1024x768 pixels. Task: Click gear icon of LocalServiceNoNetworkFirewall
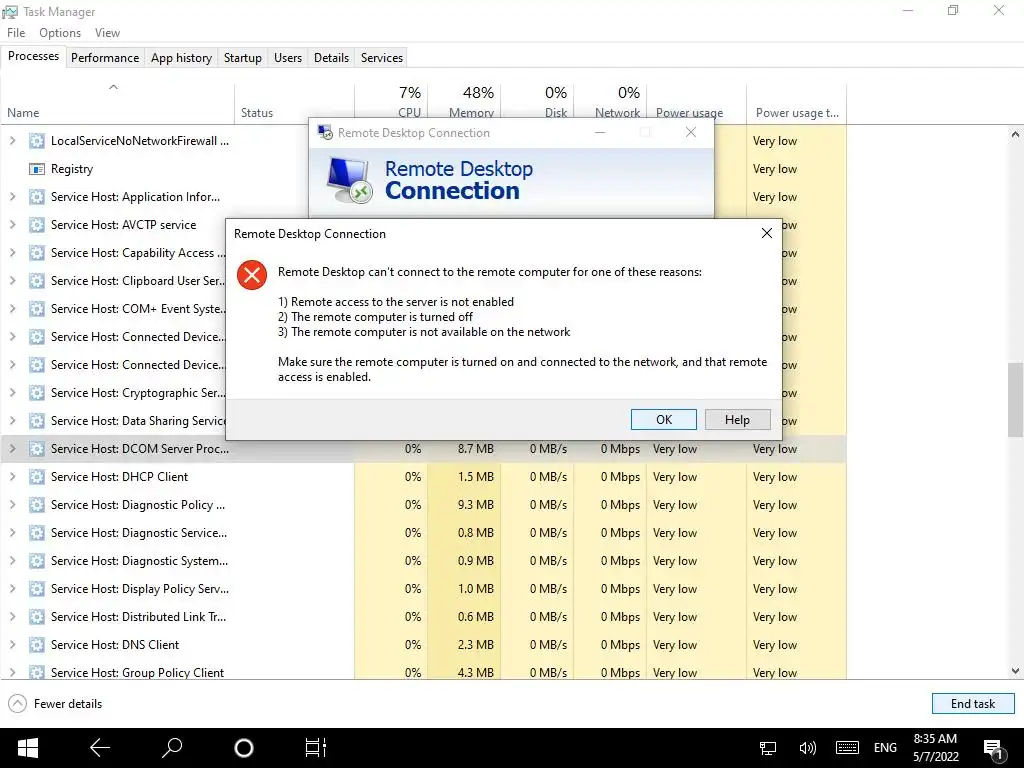[x=37, y=140]
